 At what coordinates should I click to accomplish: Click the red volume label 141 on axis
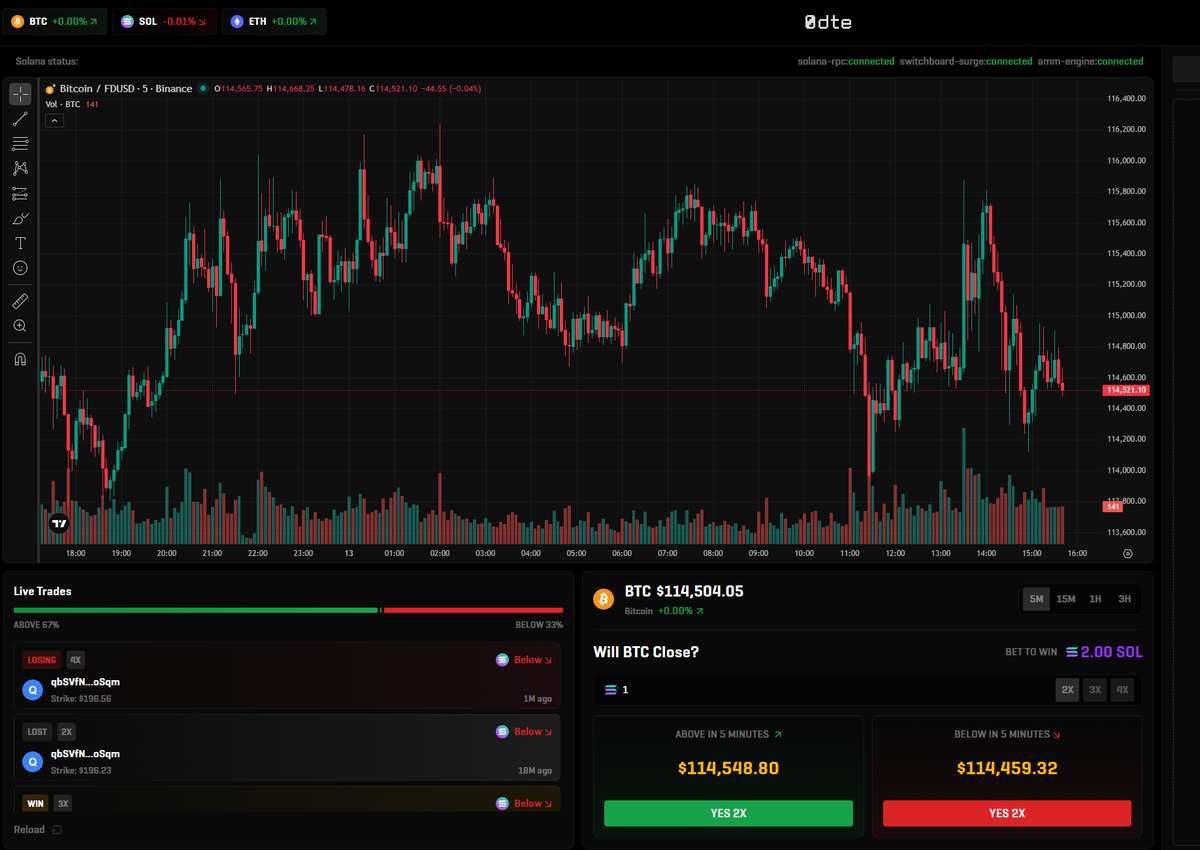1112,507
